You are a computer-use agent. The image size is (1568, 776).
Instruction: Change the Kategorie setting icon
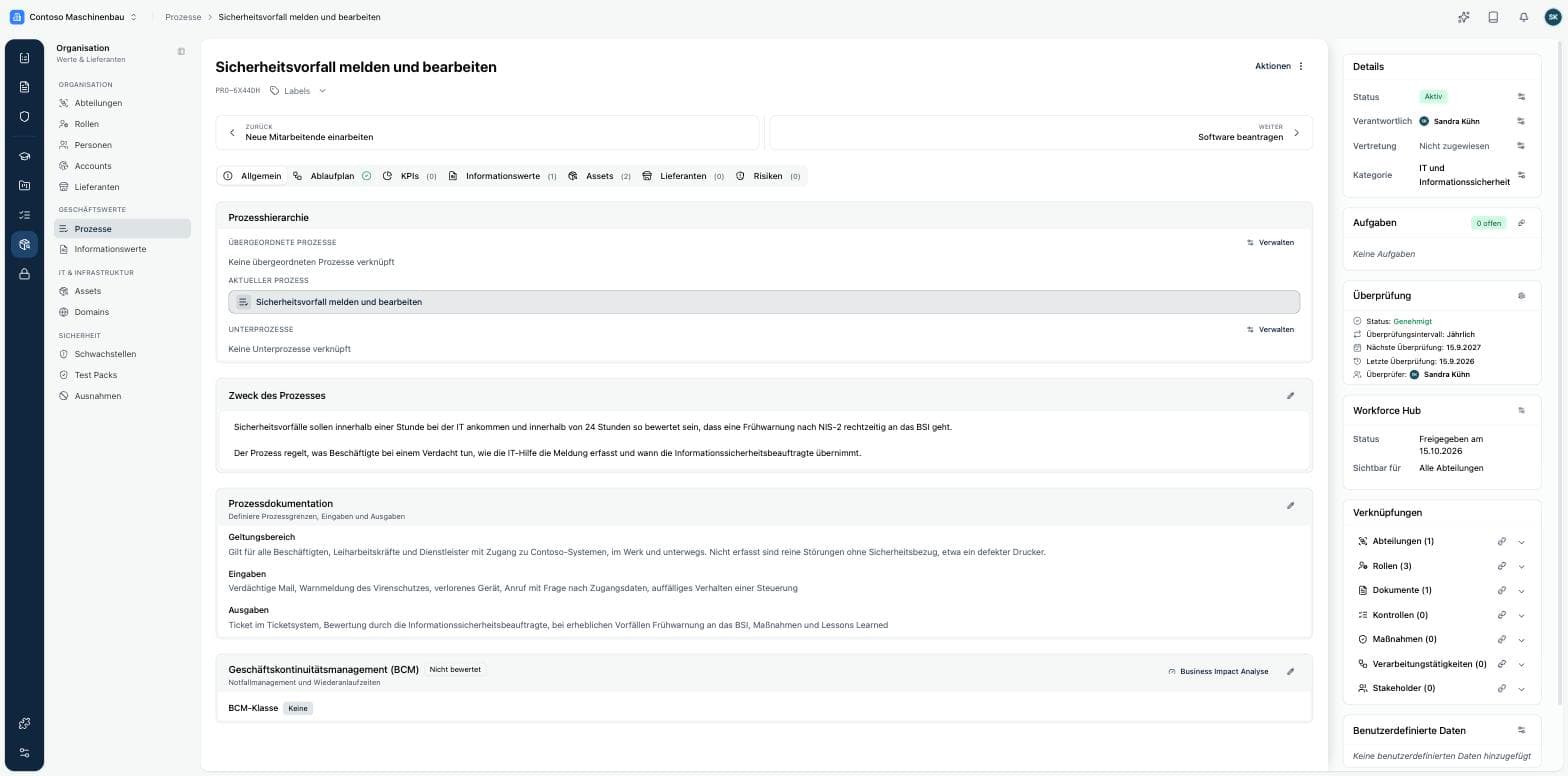[1521, 175]
